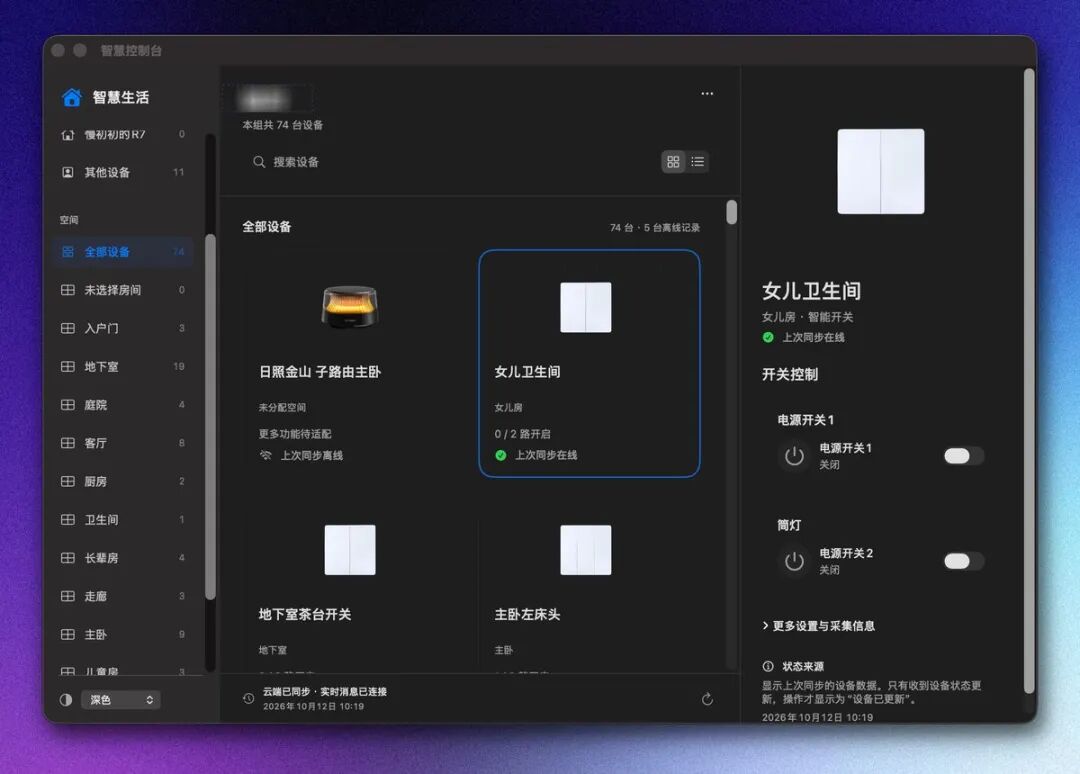
Task: Switch to grid view
Action: click(674, 162)
